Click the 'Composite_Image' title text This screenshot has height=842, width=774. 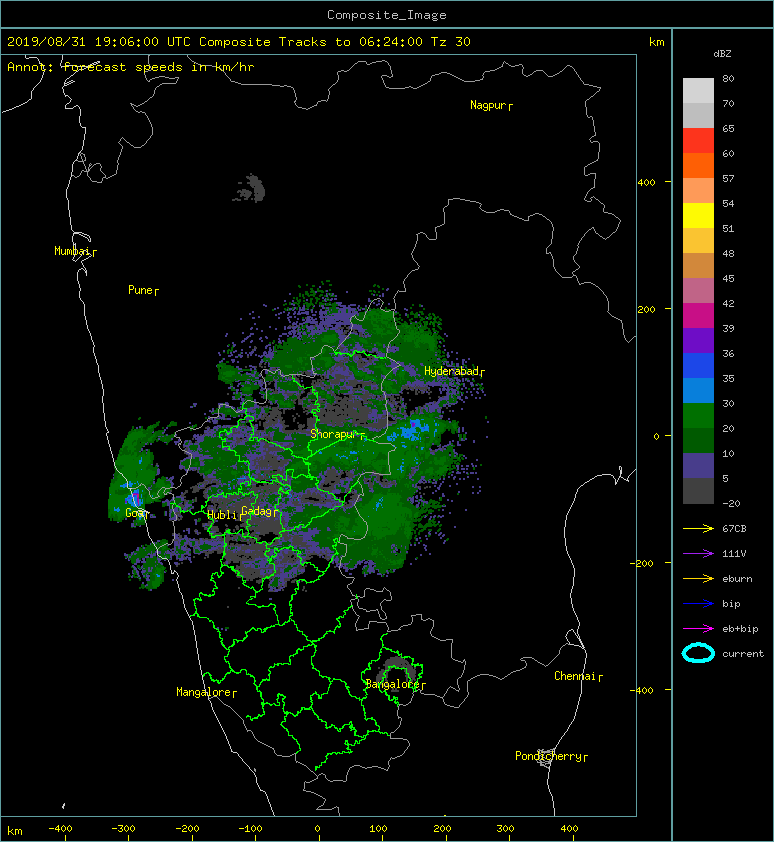click(x=387, y=15)
